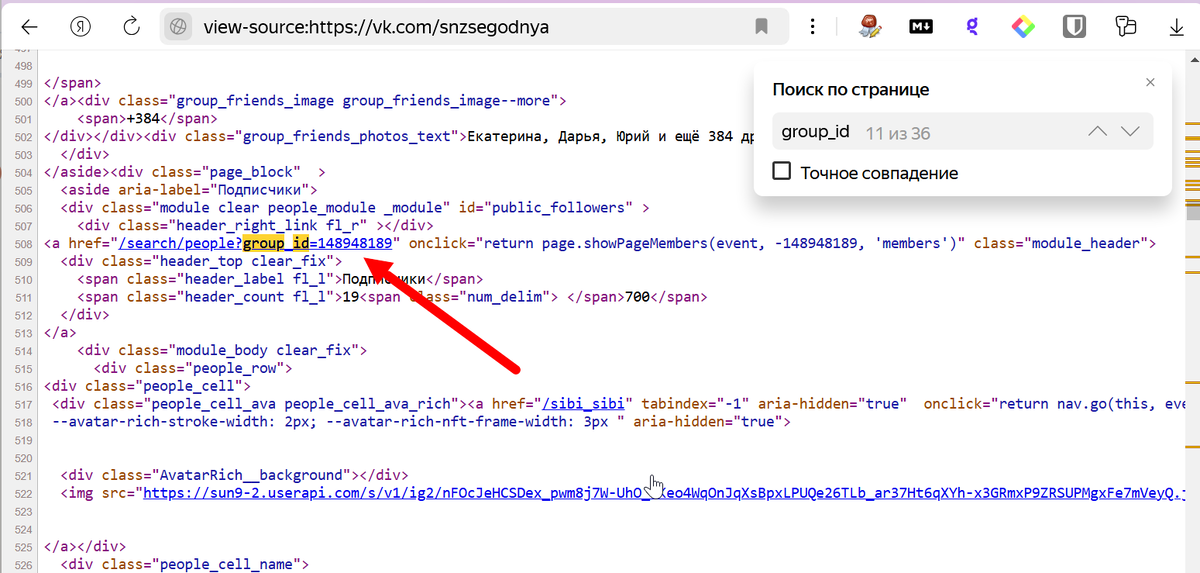Viewport: 1200px width, 573px height.
Task: Click line number 522 in the gutter
Action: 24,493
